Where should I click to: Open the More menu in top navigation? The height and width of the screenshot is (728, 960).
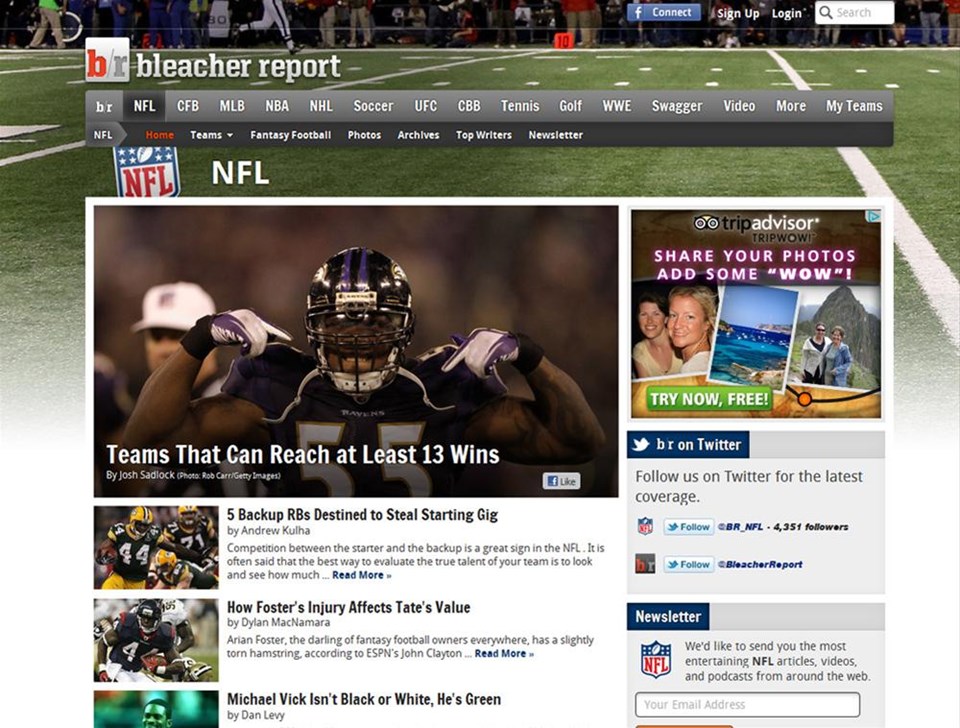point(791,106)
